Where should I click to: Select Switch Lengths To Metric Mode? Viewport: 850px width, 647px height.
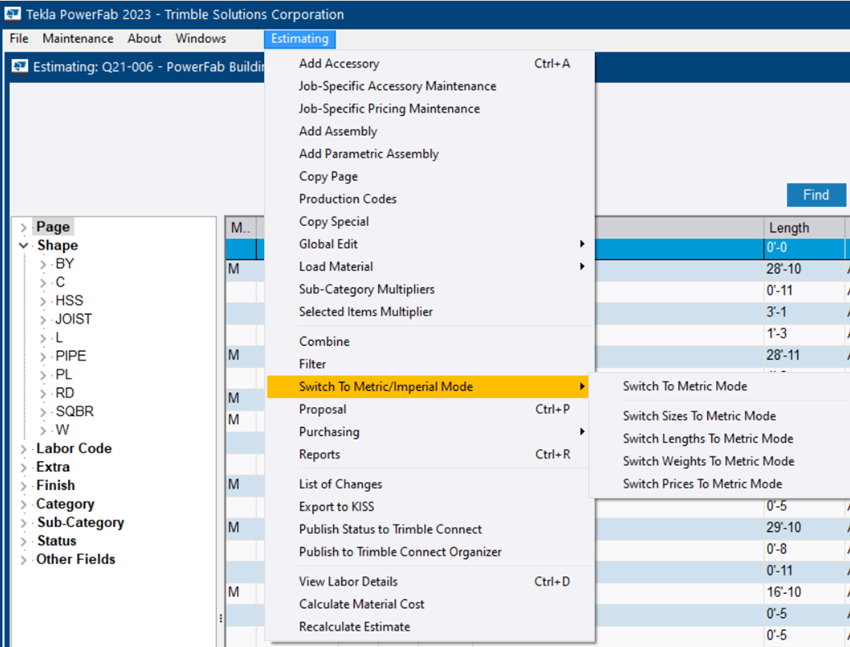point(707,439)
